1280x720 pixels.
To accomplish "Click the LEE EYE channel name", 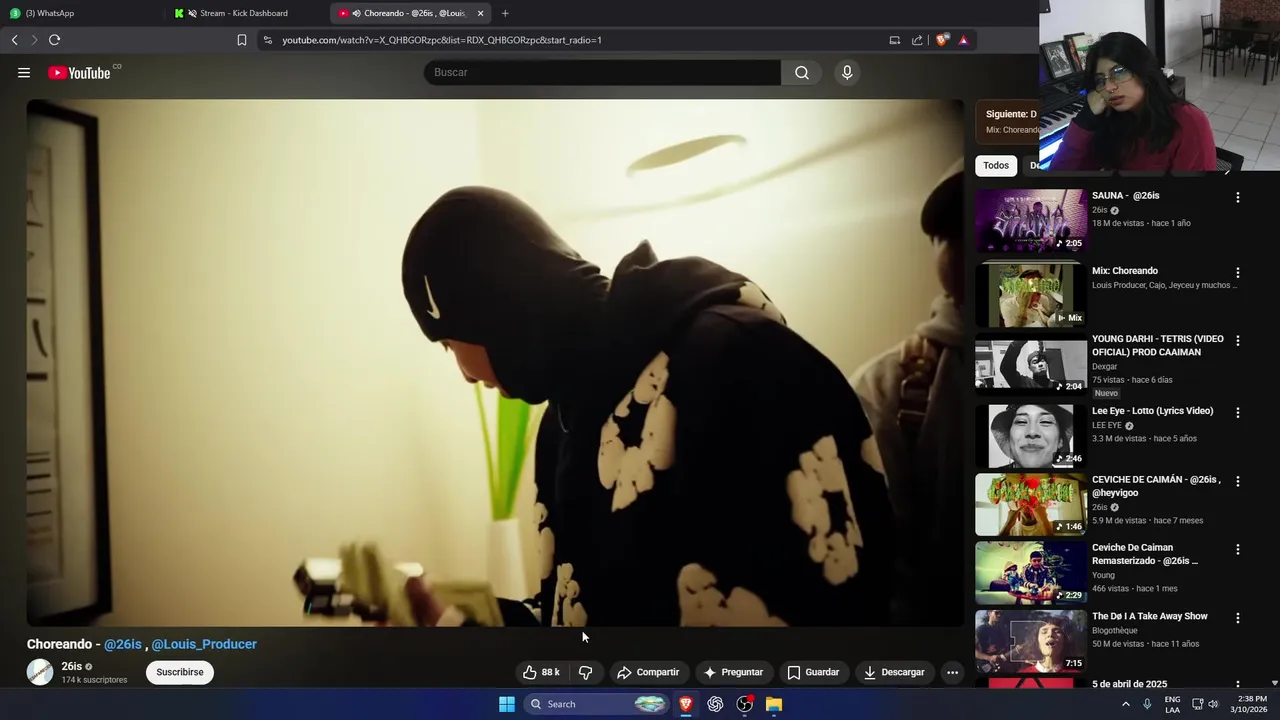I will coord(1107,425).
